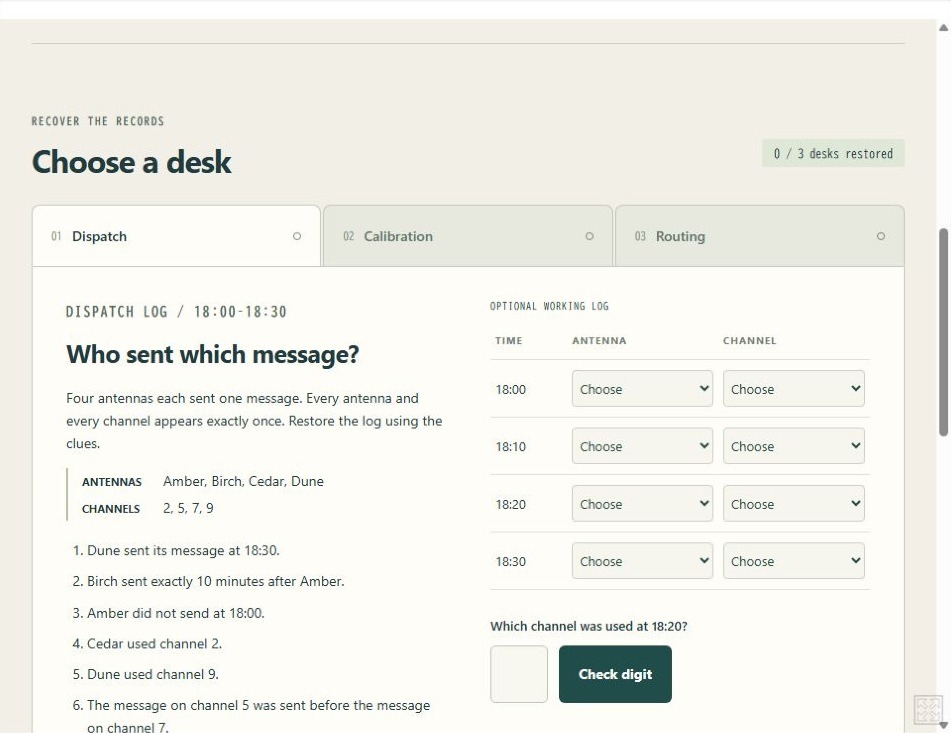
Task: Click the 'Choose a desk' heading
Action: tap(132, 162)
